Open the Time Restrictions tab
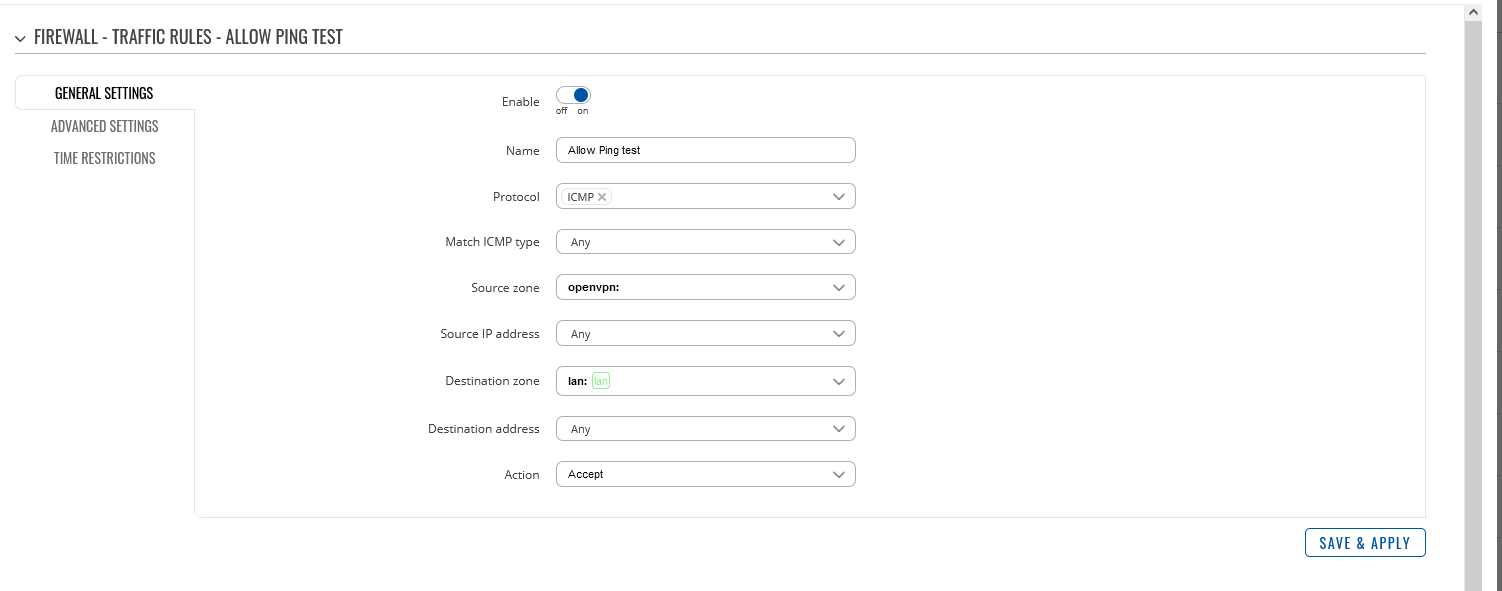The image size is (1502, 591). point(105,158)
